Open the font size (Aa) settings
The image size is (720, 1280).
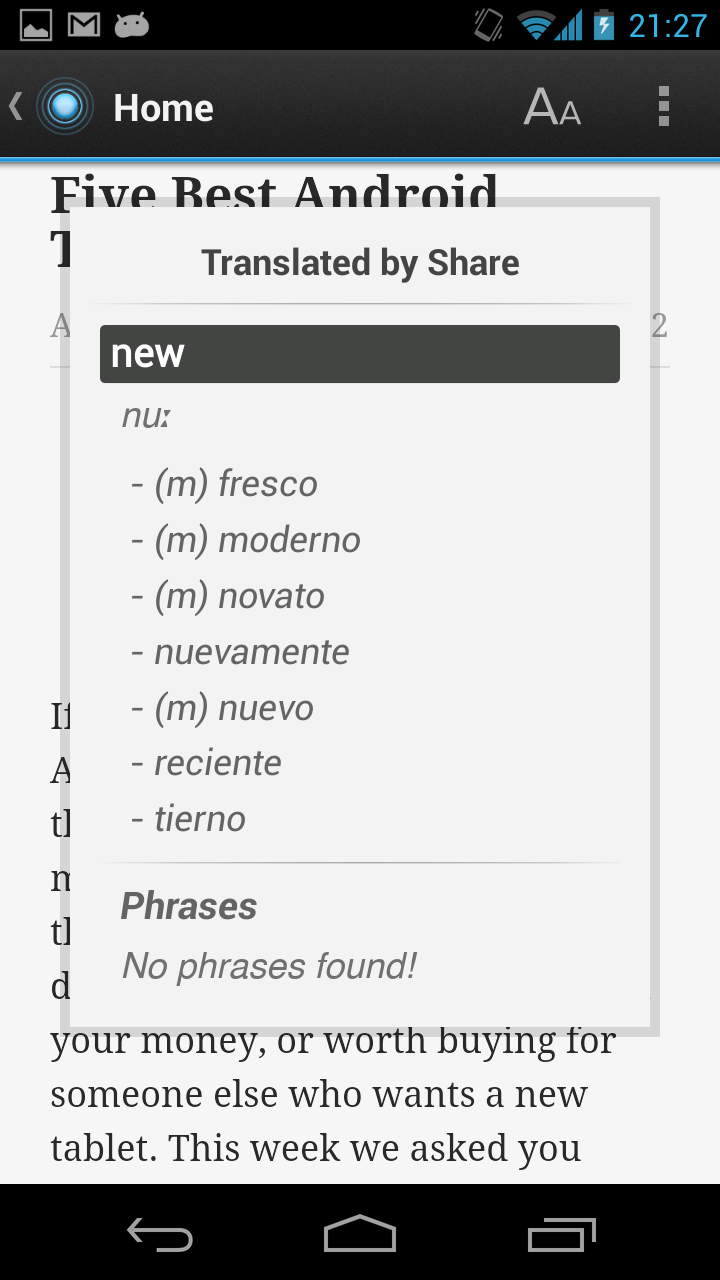point(552,107)
